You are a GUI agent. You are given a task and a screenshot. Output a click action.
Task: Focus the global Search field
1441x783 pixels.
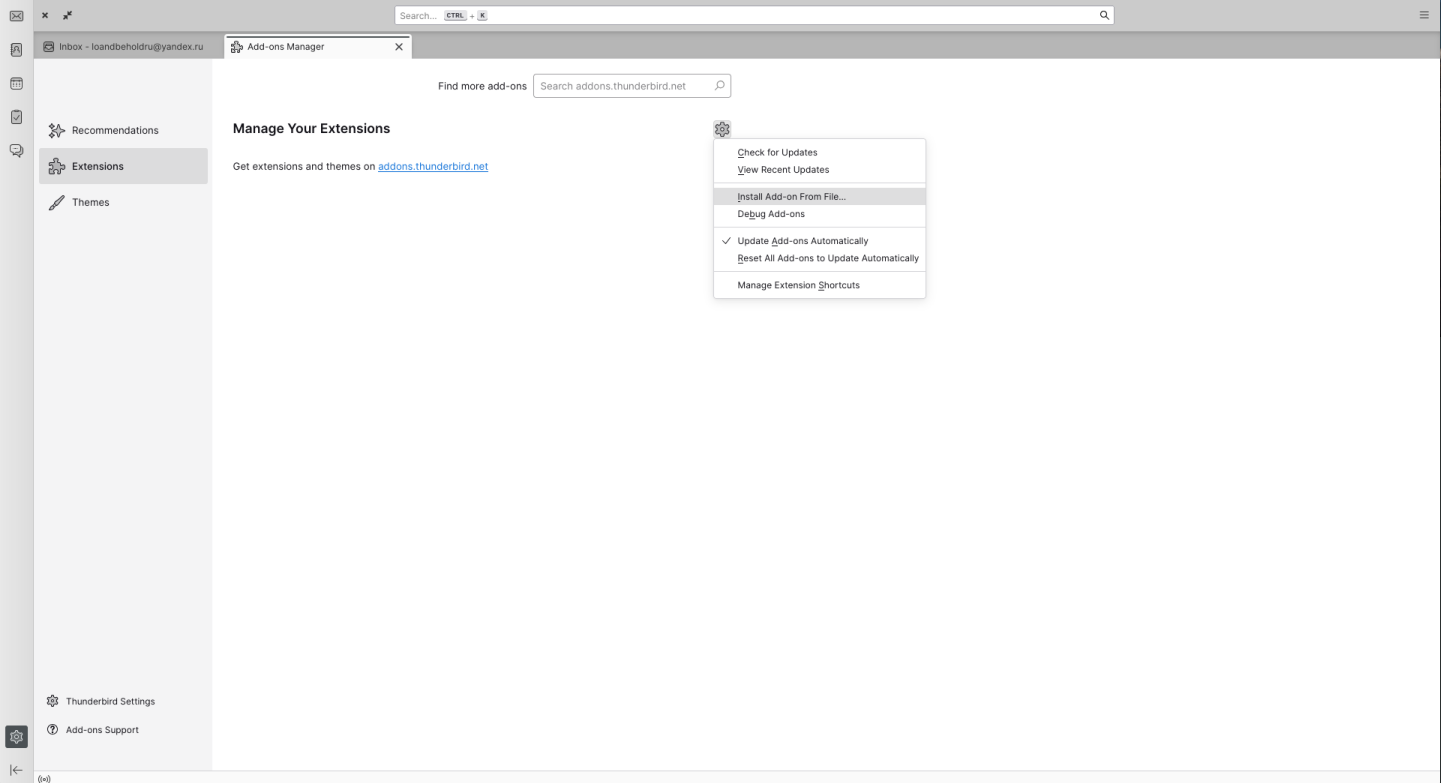tap(754, 15)
